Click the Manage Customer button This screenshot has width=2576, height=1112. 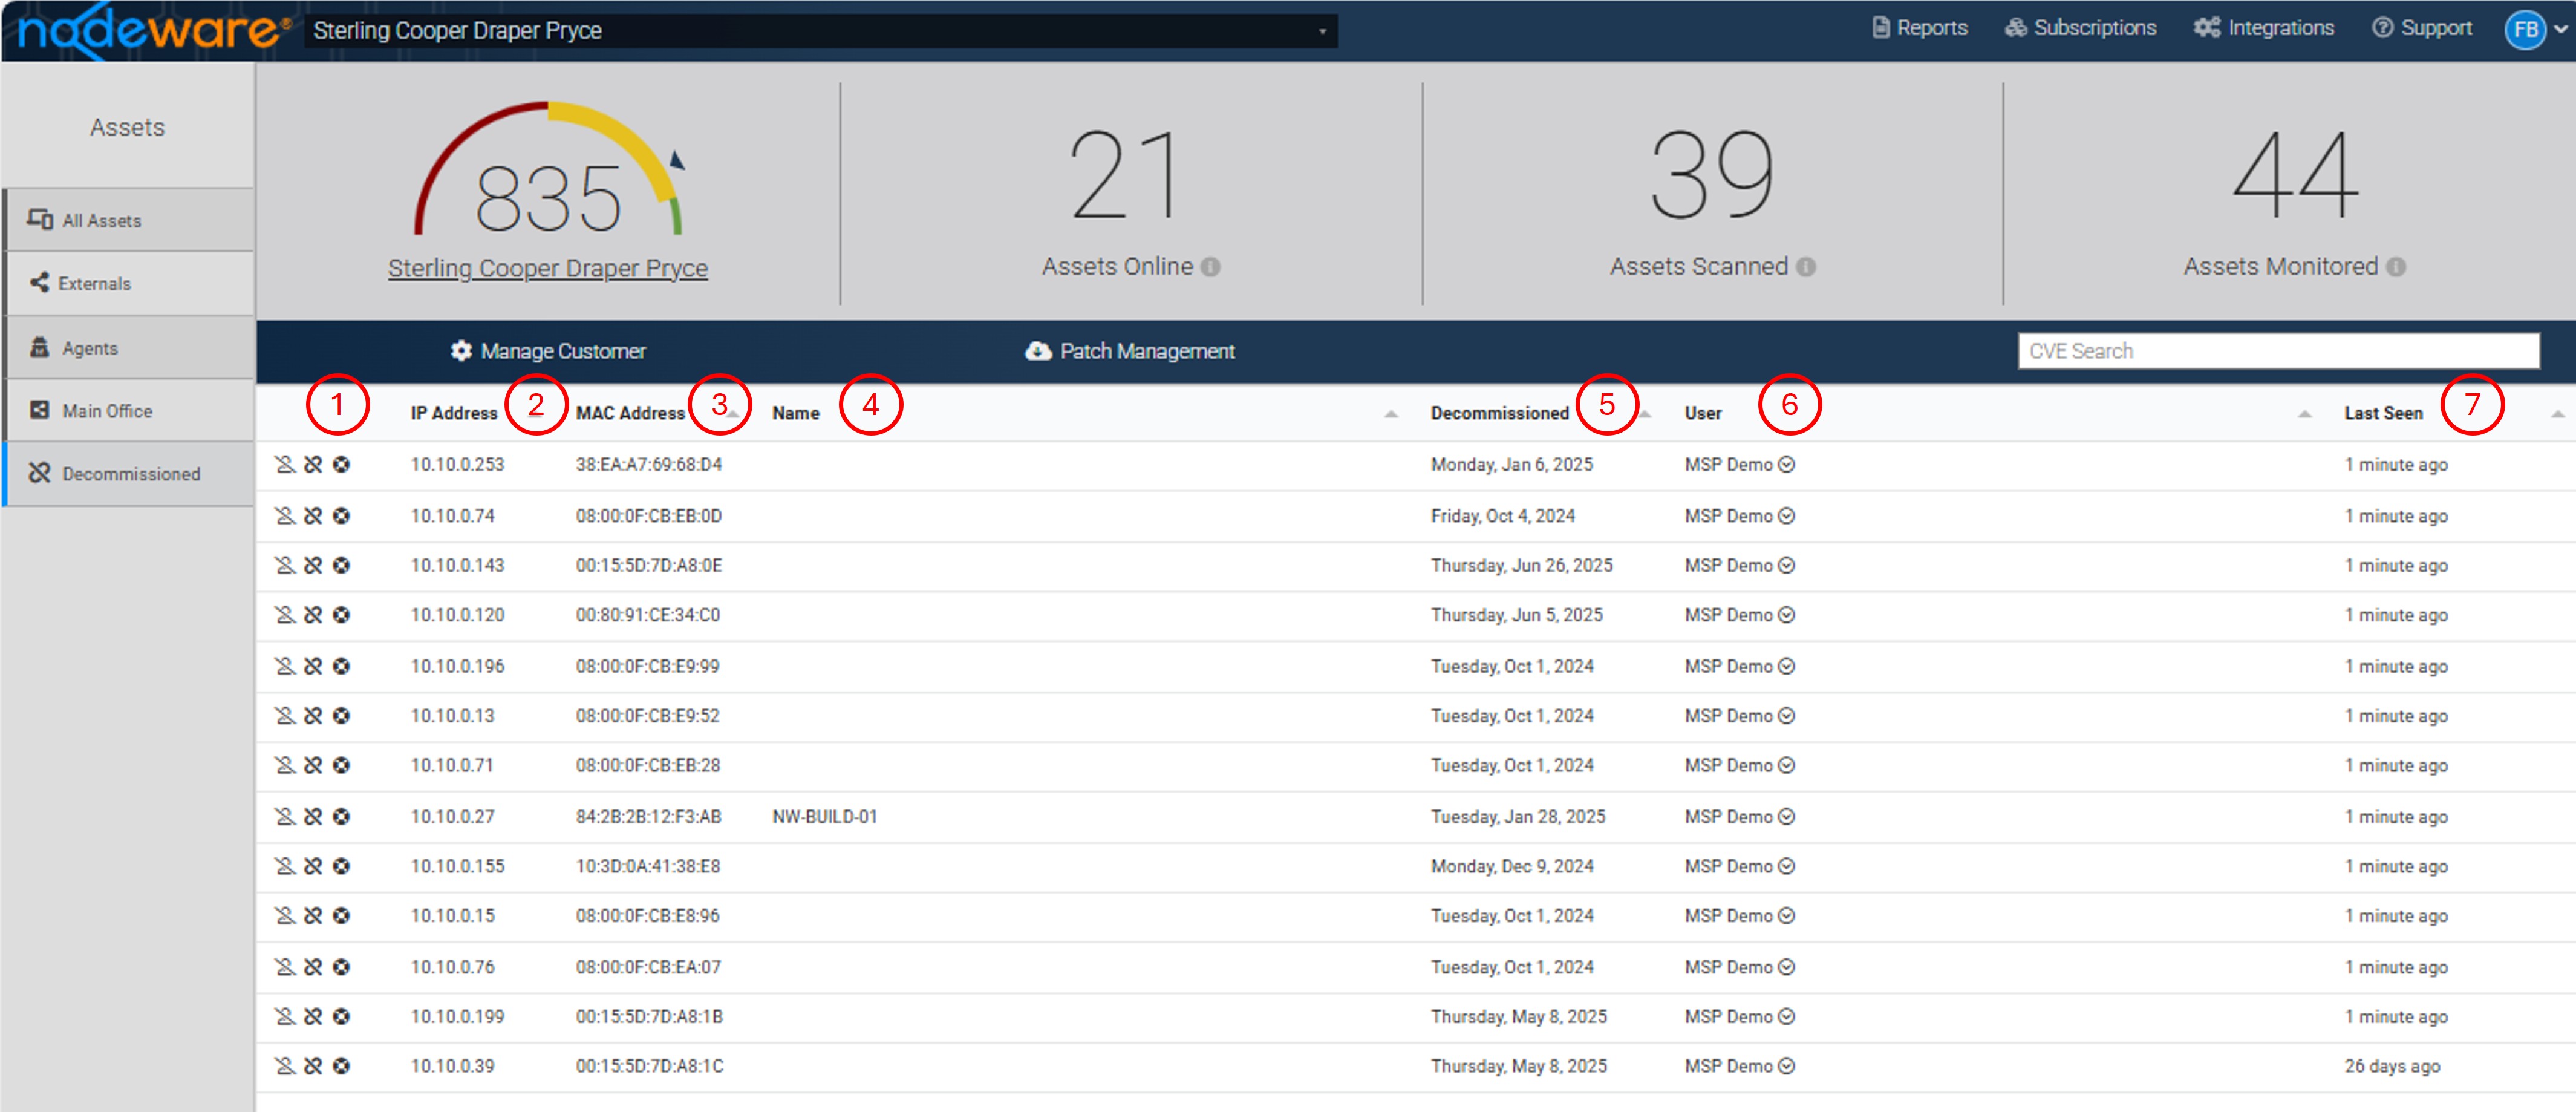[548, 351]
